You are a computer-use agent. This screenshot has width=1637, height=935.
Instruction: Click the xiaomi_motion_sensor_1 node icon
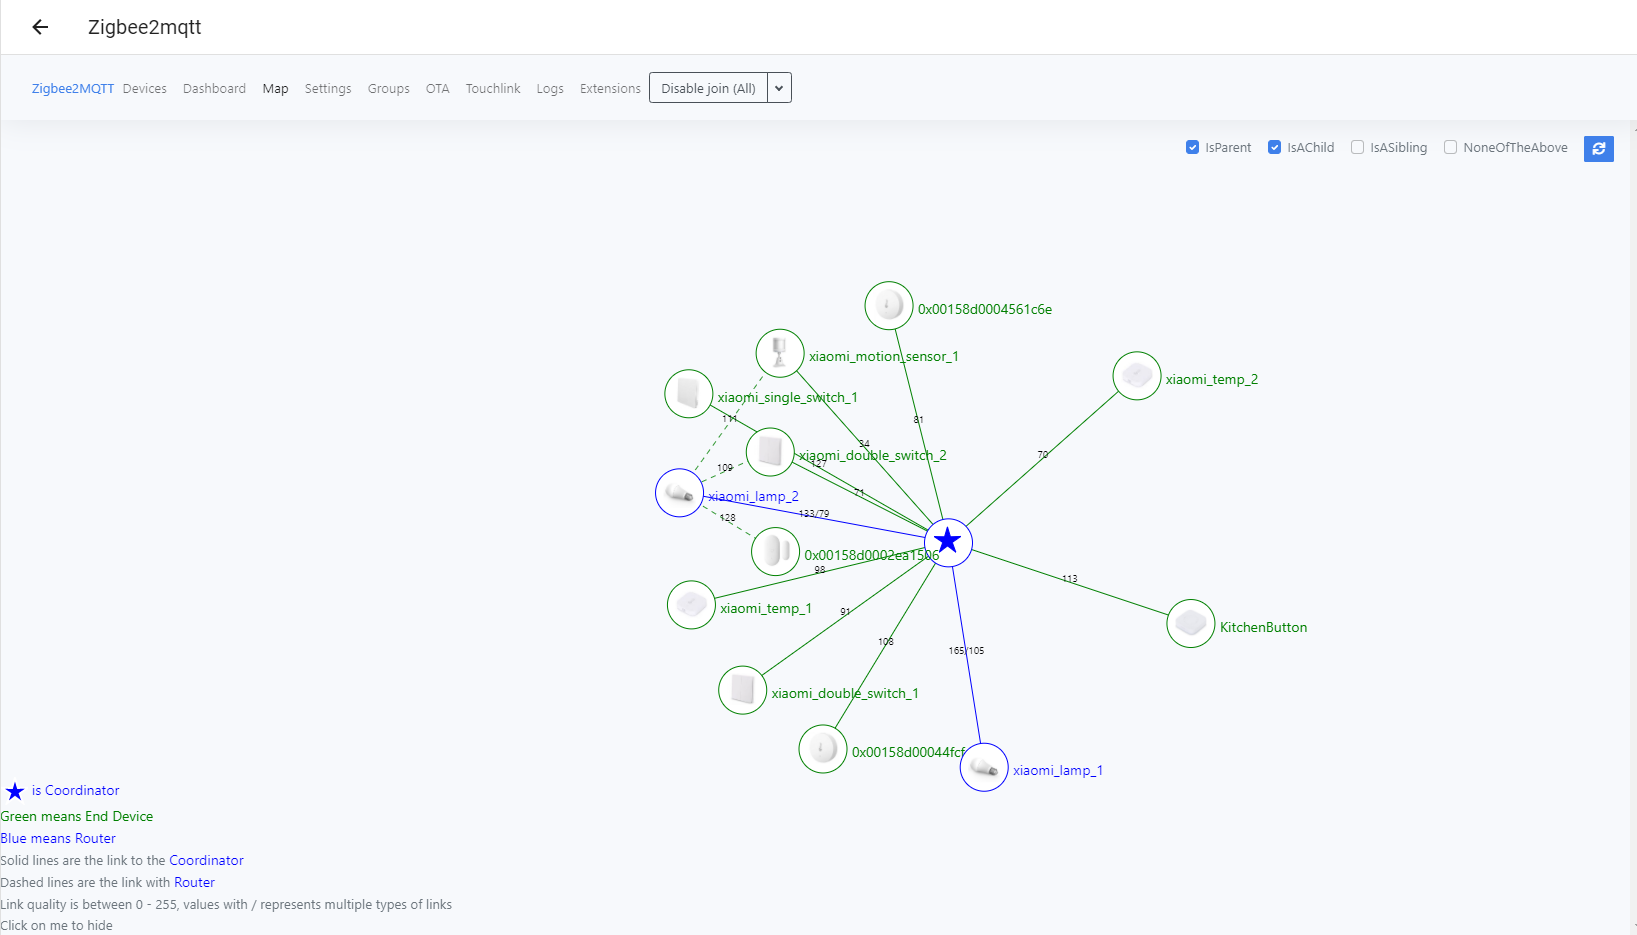[780, 353]
